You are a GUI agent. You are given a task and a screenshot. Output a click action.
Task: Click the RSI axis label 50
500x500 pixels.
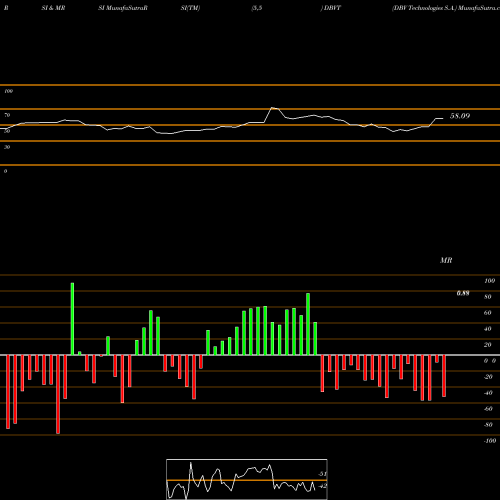pyautogui.click(x=7, y=131)
